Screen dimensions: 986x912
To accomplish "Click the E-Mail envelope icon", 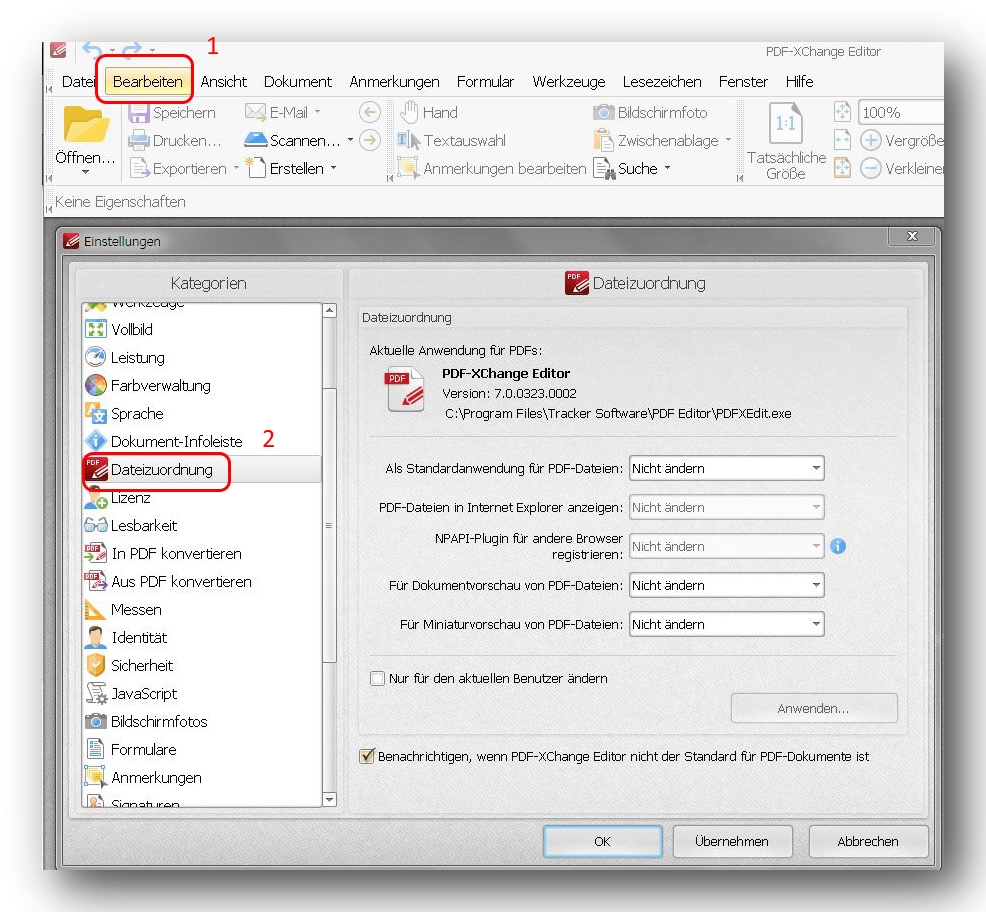I will click(x=255, y=113).
